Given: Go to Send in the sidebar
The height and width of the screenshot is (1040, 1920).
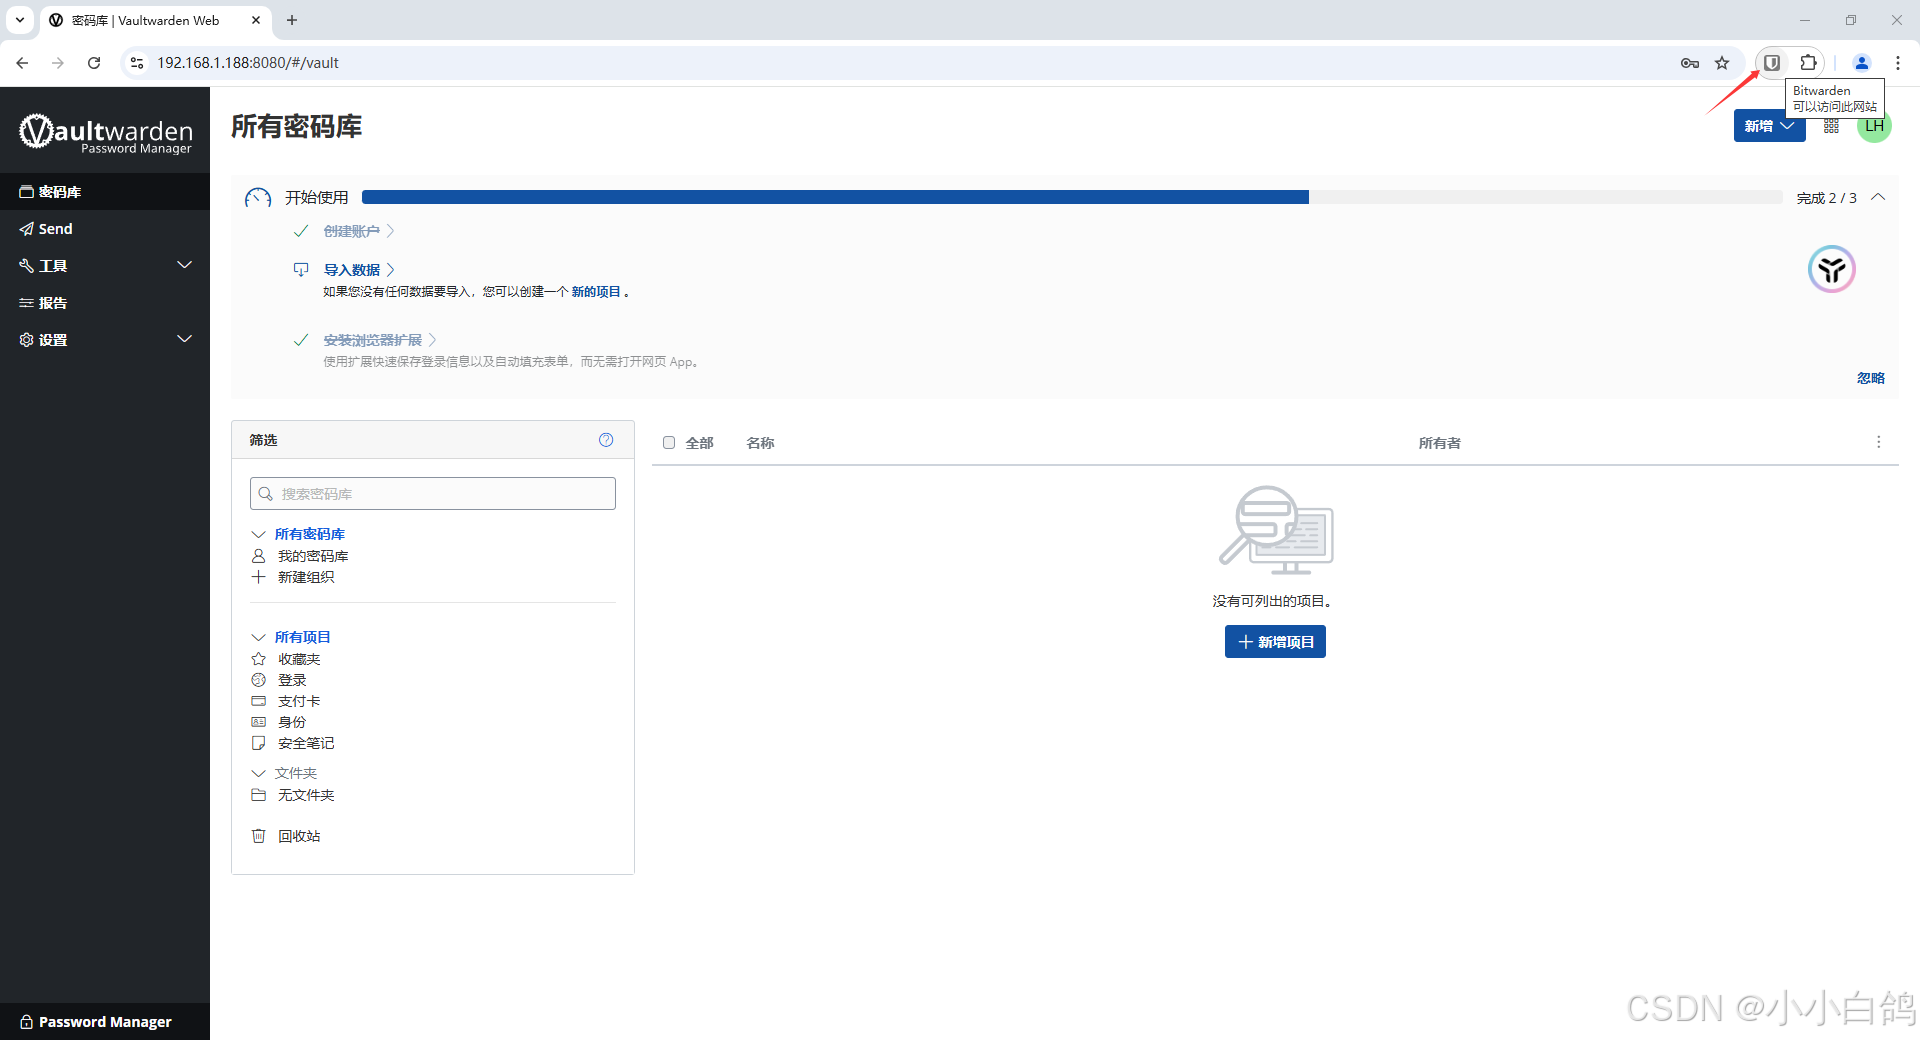Looking at the screenshot, I should (55, 229).
